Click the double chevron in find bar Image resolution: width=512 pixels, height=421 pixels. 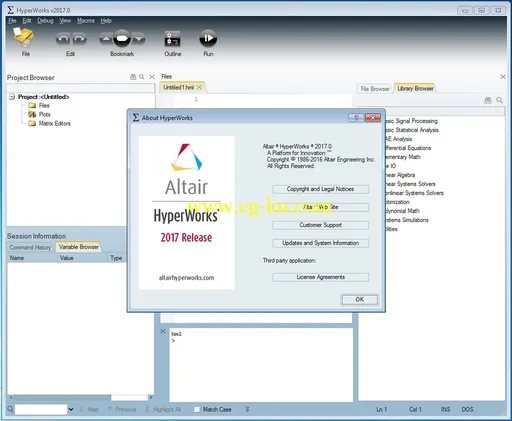pyautogui.click(x=247, y=409)
